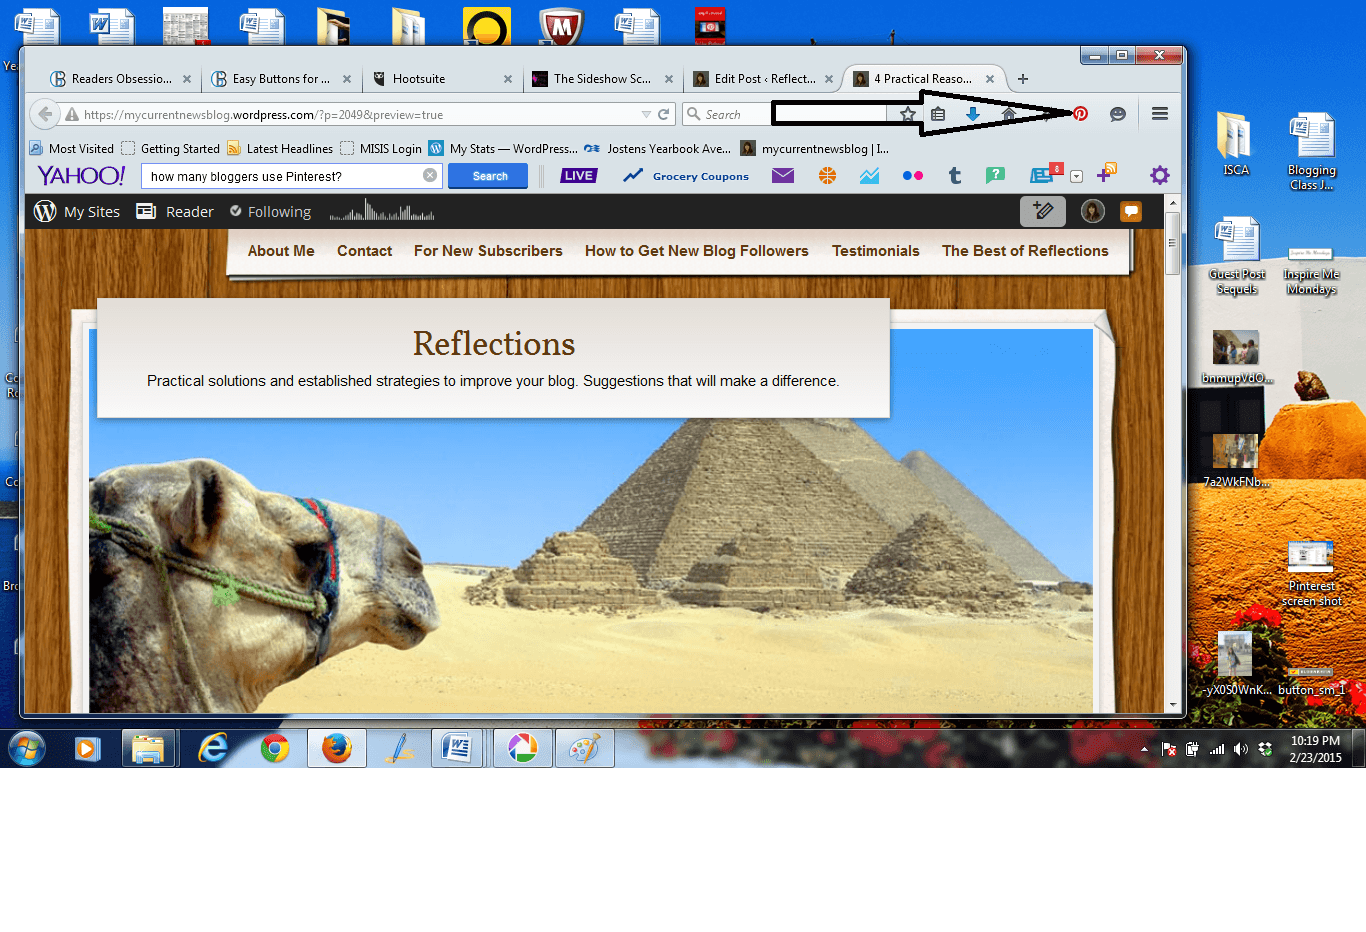Bookmark this page with the star icon
This screenshot has width=1366, height=932.
coord(907,114)
